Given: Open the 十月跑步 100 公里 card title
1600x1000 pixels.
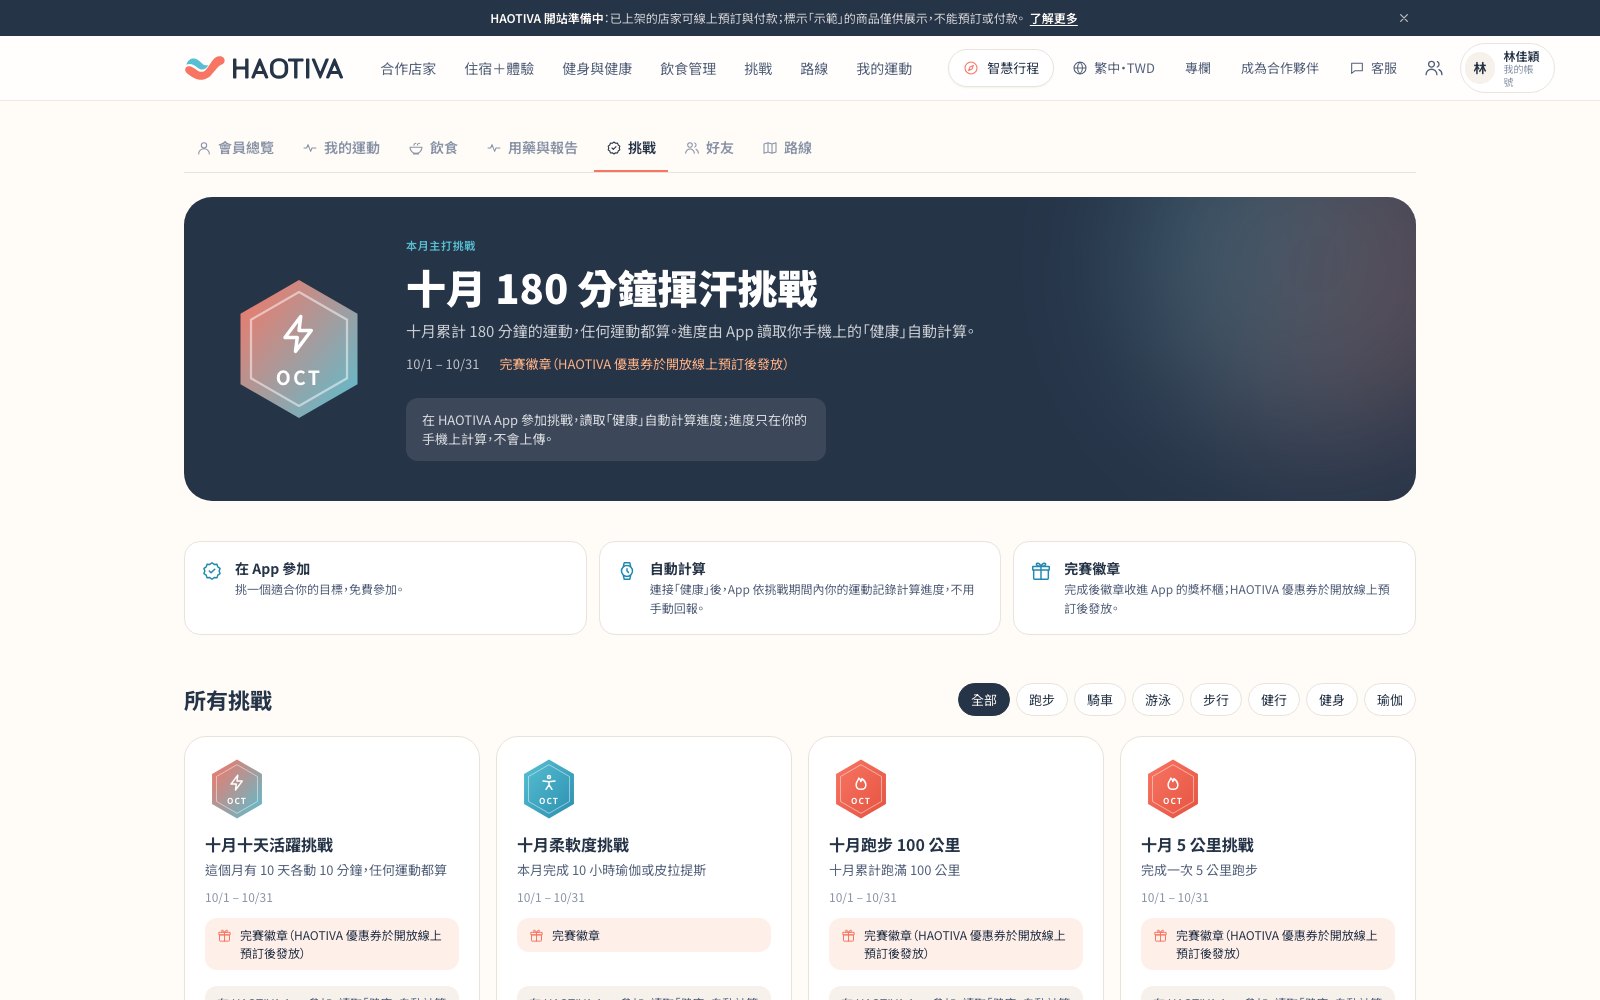Looking at the screenshot, I should click(894, 845).
